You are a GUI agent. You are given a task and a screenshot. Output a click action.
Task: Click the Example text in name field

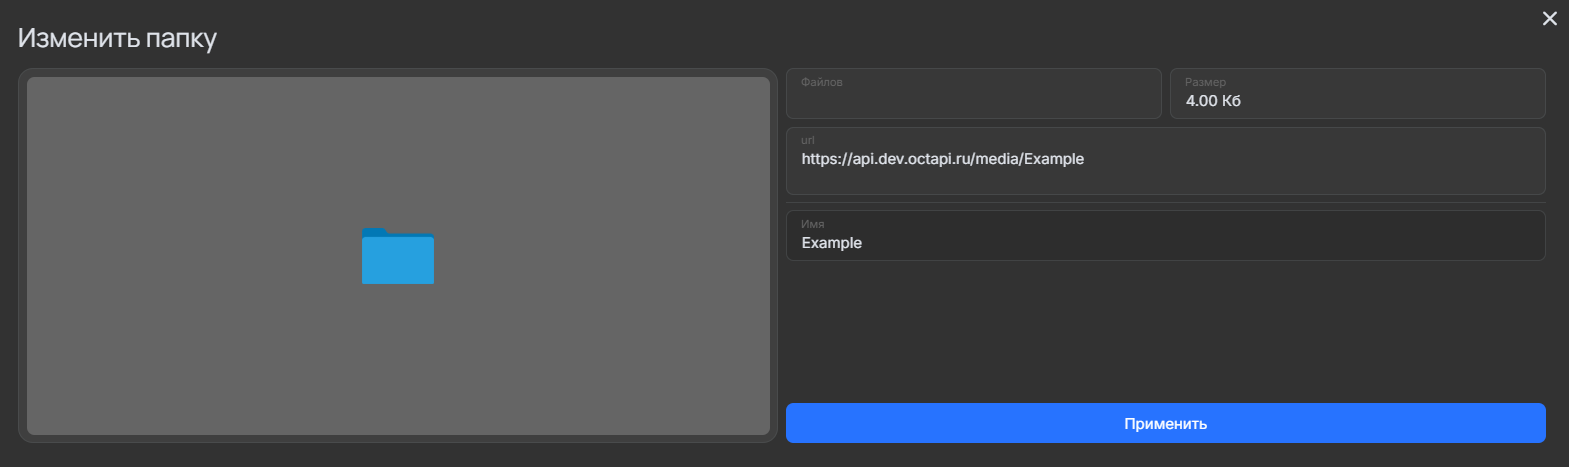point(831,243)
